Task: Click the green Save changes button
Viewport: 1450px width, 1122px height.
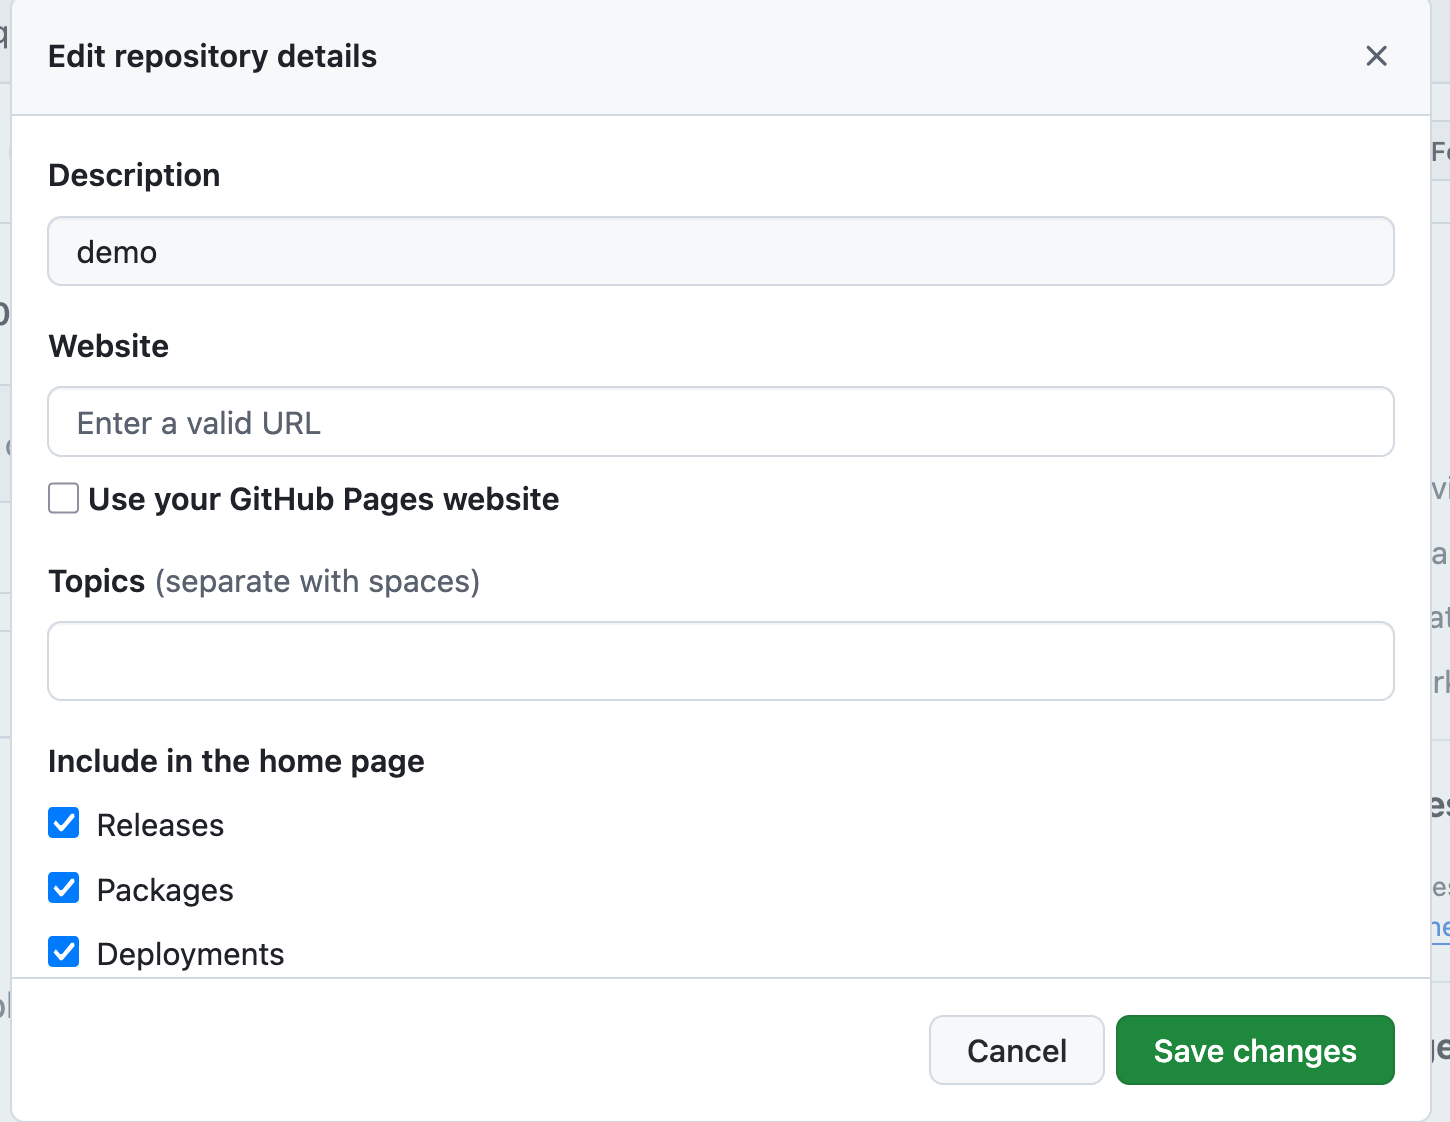Action: pos(1254,1050)
